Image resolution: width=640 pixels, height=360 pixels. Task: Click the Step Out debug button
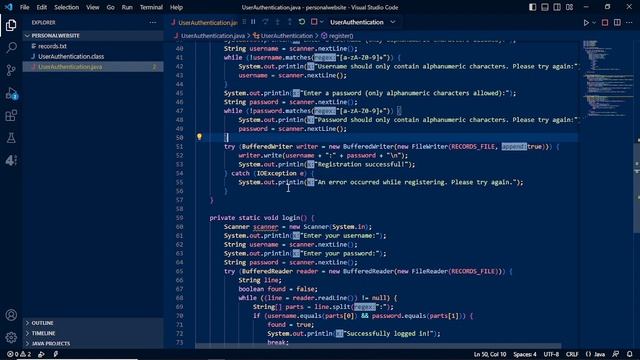tap(289, 22)
